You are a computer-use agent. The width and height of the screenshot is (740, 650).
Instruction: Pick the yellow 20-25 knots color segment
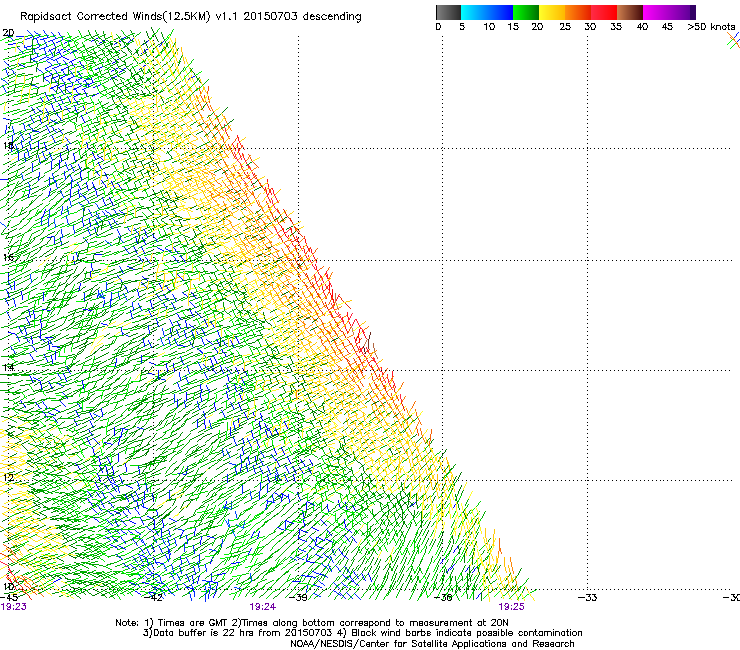(552, 12)
